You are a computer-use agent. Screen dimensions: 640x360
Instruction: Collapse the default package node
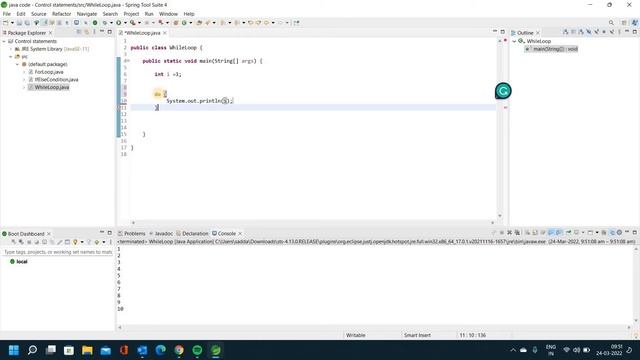click(x=18, y=64)
